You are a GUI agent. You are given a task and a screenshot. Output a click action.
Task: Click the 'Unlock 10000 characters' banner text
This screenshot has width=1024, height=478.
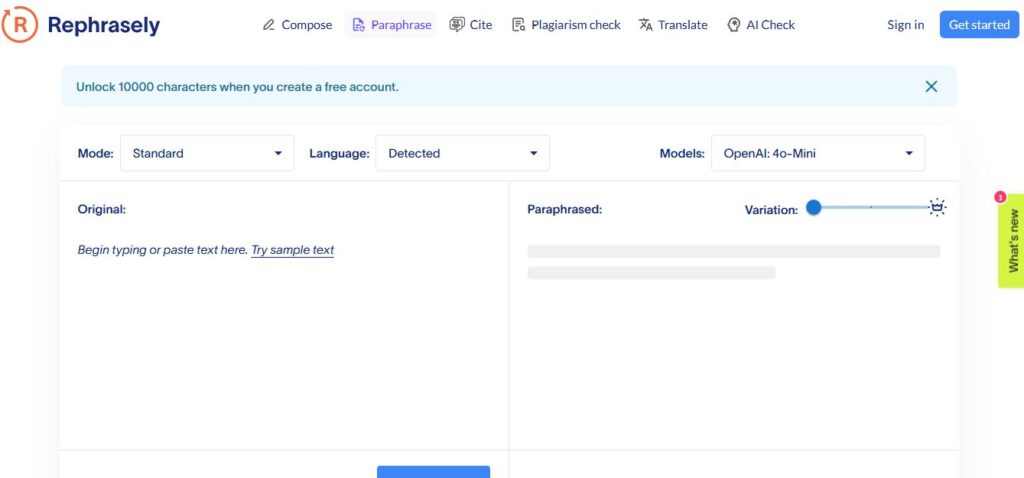pos(237,86)
